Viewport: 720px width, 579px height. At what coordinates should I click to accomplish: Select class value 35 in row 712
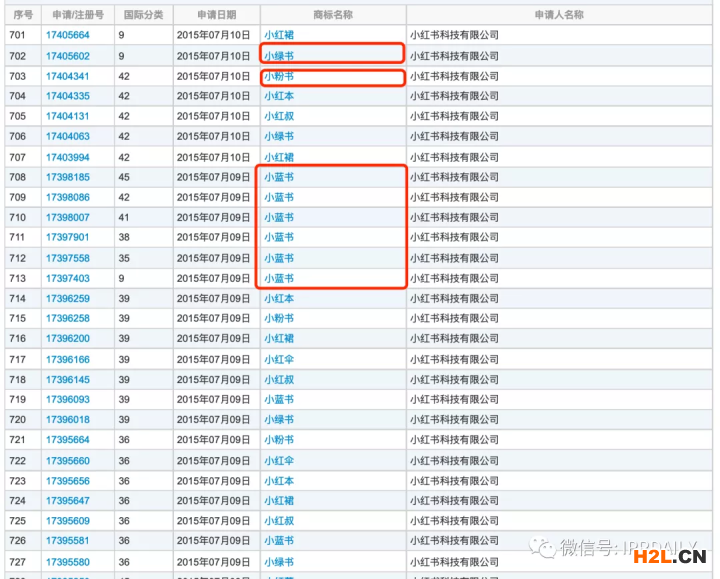tap(124, 259)
